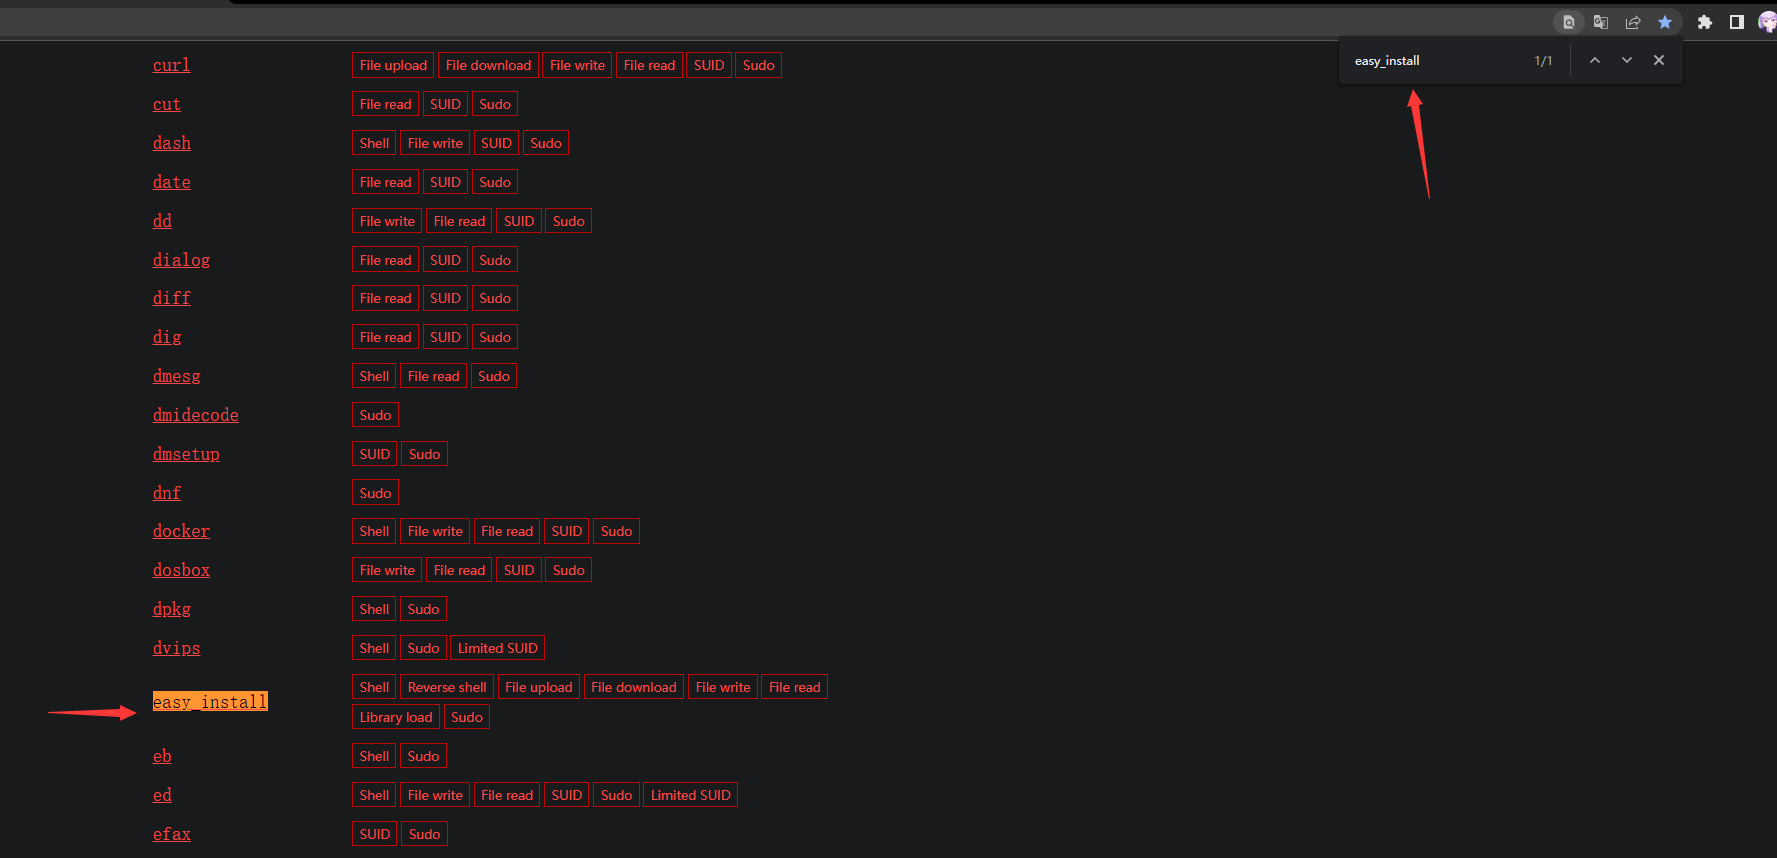Click Shell tag in dmesg row
The height and width of the screenshot is (858, 1777).
pos(374,376)
